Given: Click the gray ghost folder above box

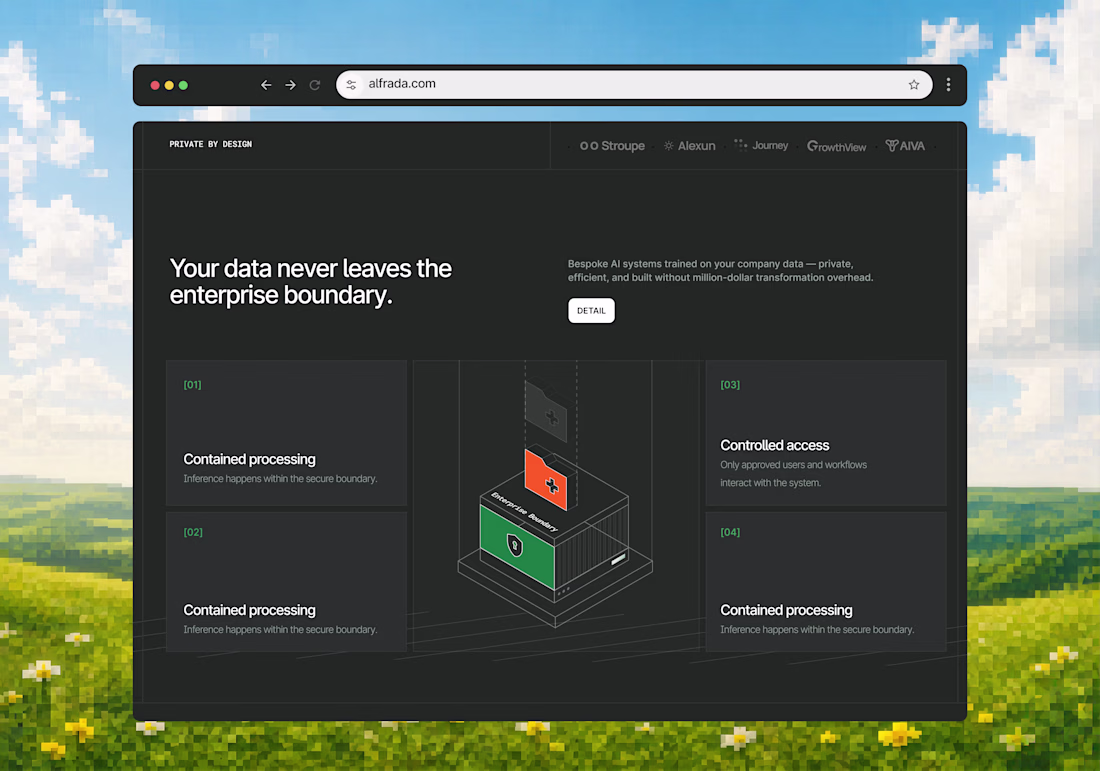Looking at the screenshot, I should coord(546,412).
